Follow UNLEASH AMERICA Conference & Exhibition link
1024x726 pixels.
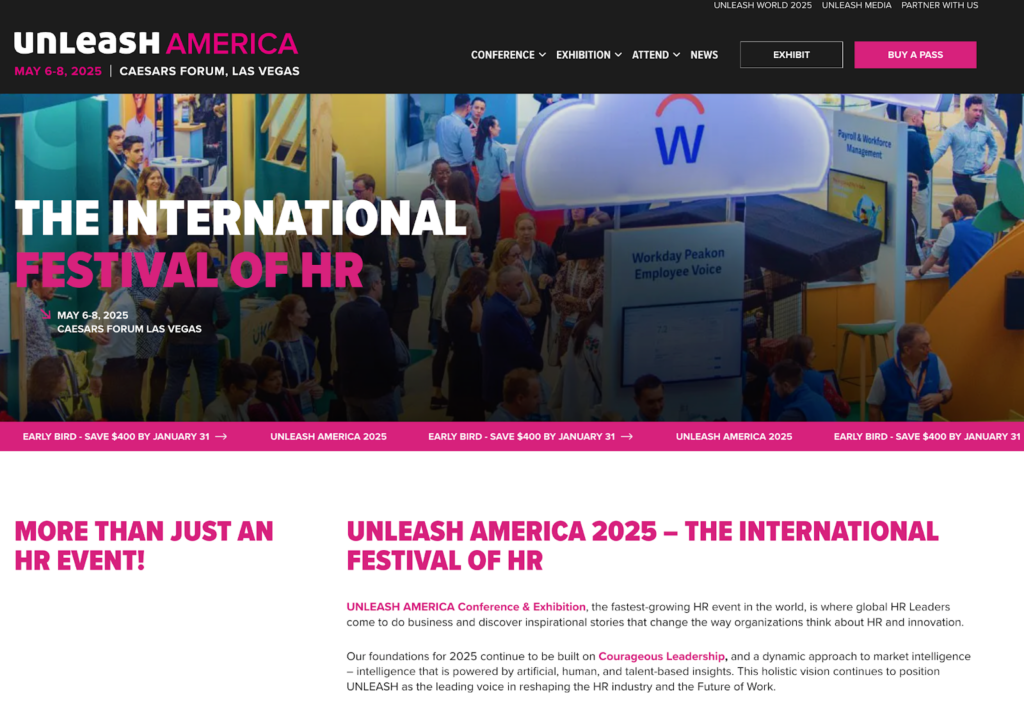pyautogui.click(x=466, y=607)
